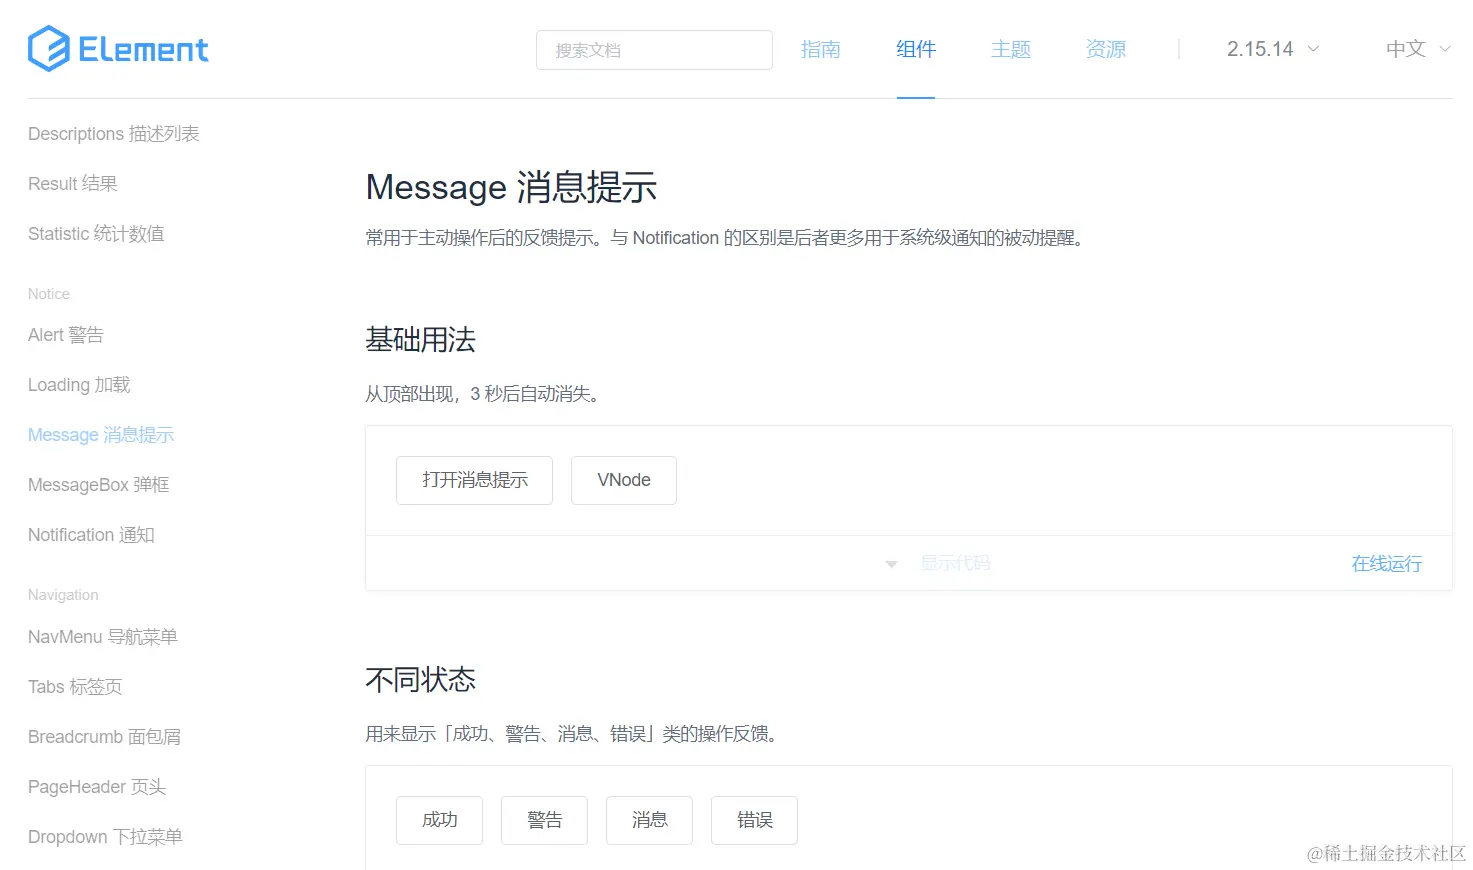1473x870 pixels.
Task: Click the Notice group label
Action: point(49,294)
